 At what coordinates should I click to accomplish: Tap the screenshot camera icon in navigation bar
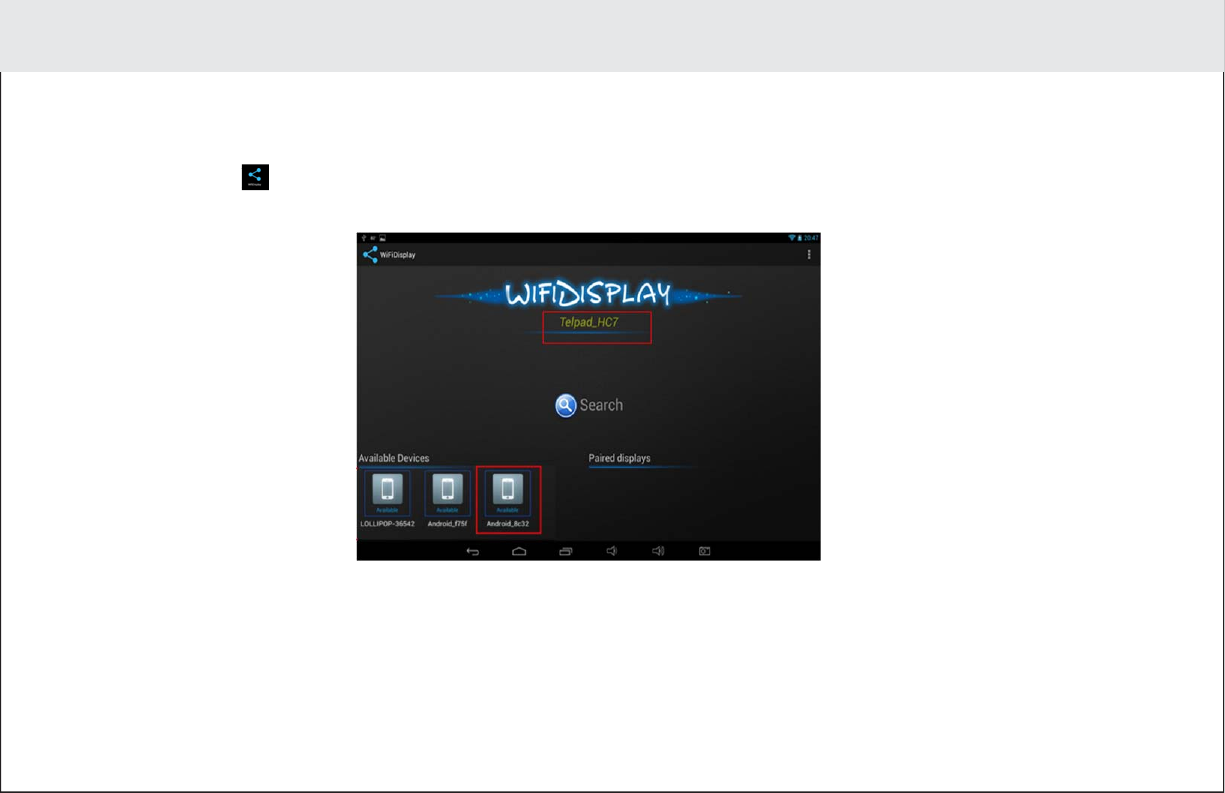tap(704, 551)
